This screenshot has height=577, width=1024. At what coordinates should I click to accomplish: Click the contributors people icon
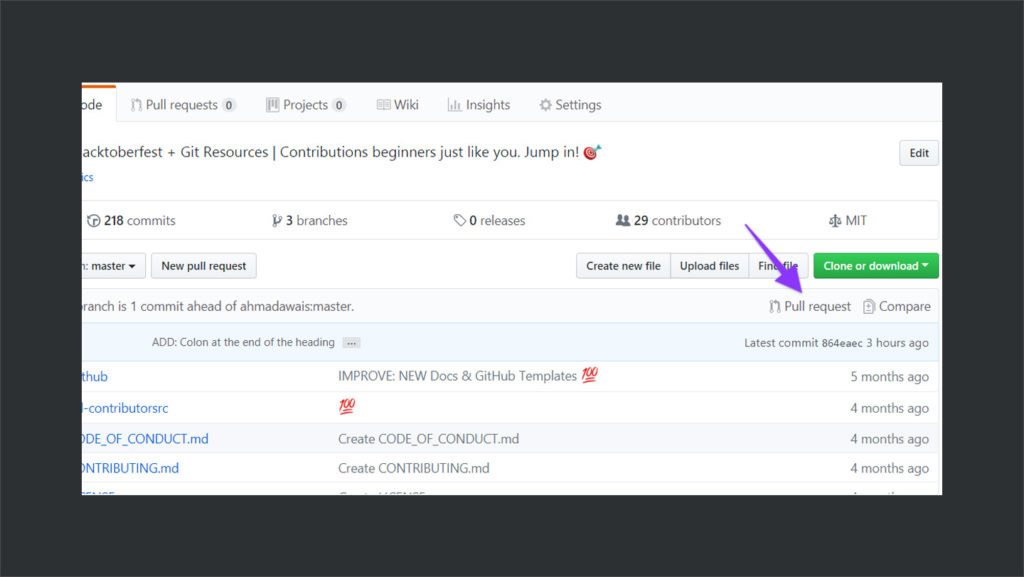pos(623,221)
